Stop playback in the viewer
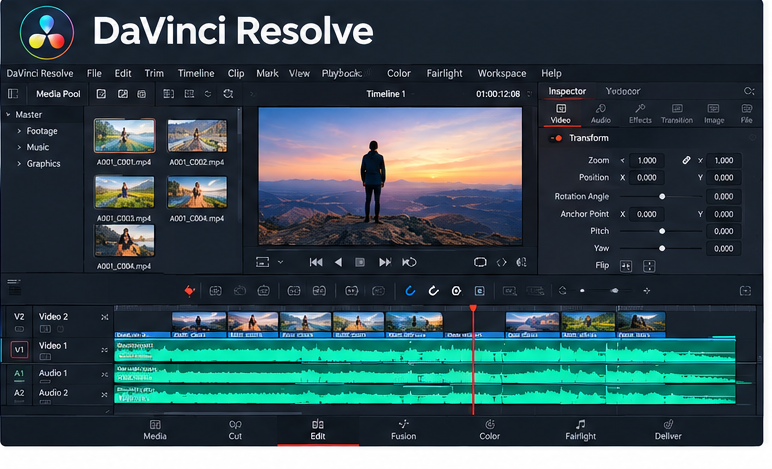 click(360, 262)
